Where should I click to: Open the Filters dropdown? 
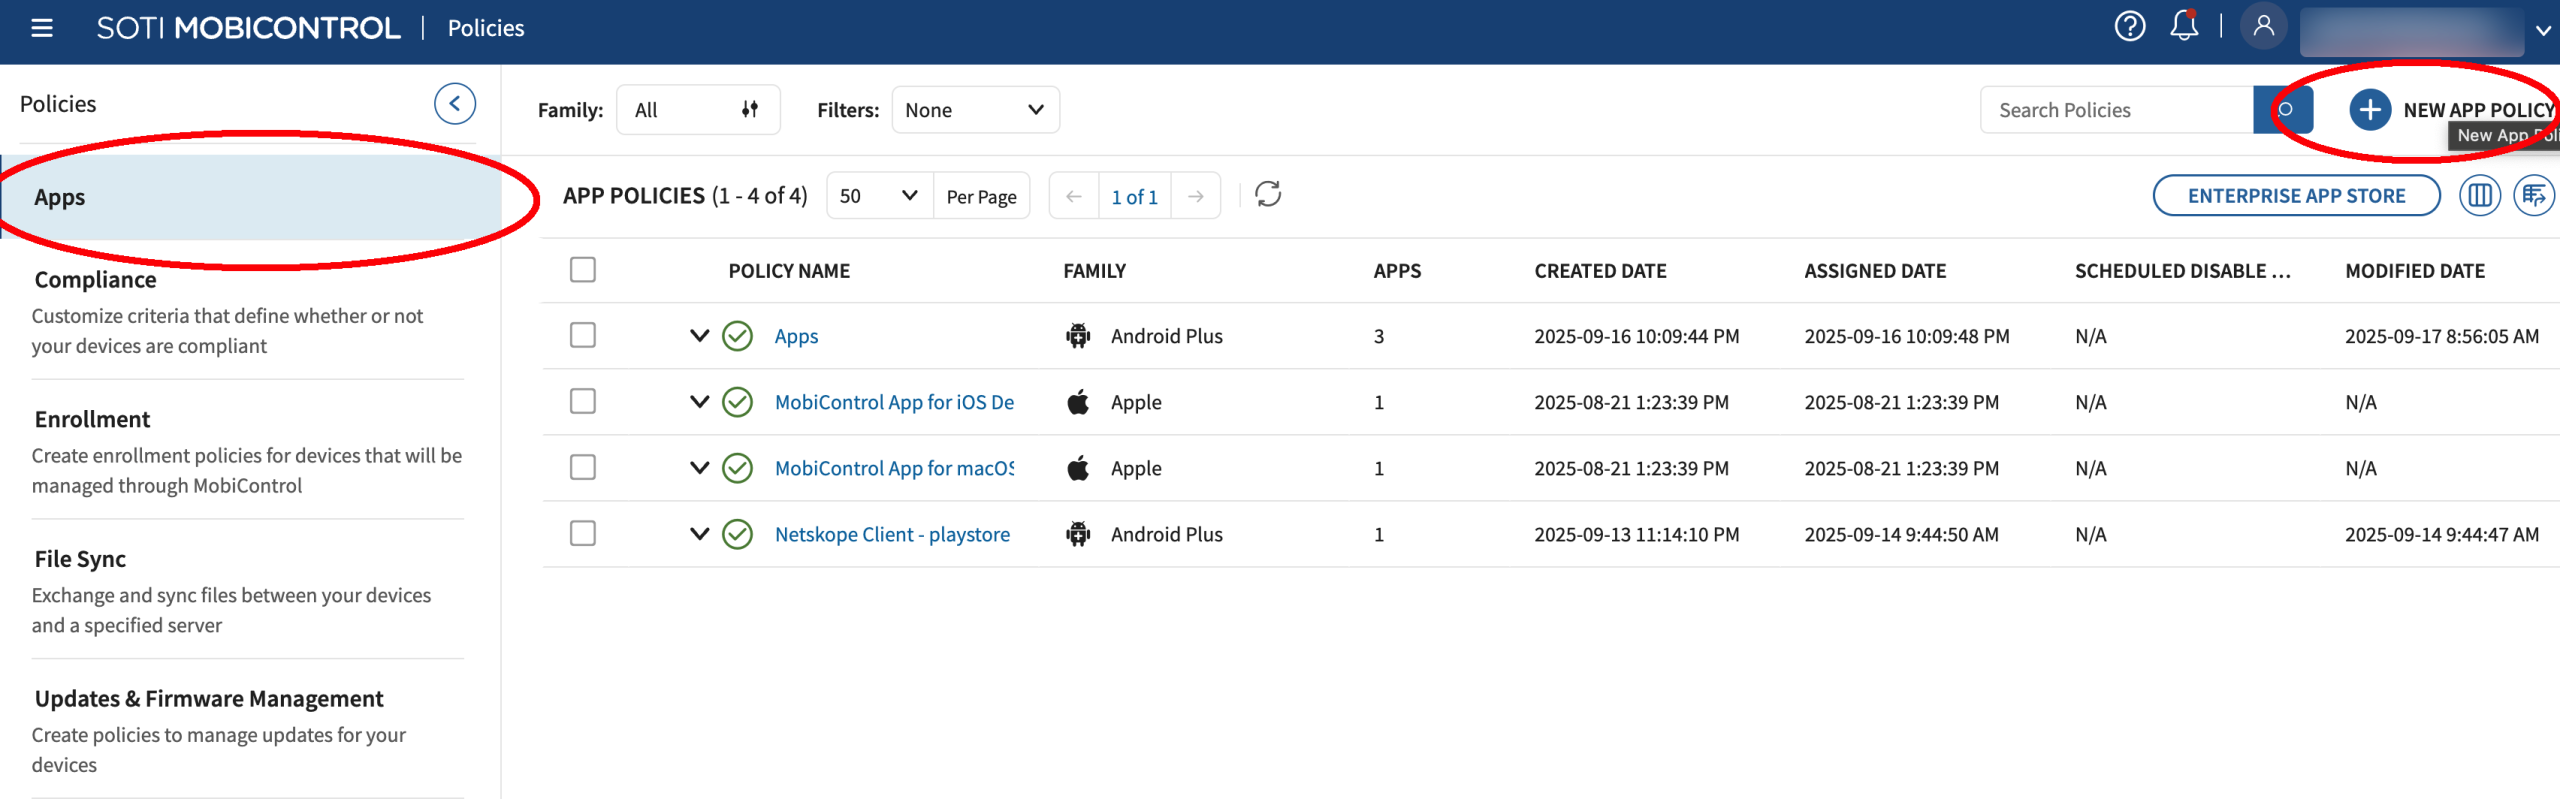point(975,110)
